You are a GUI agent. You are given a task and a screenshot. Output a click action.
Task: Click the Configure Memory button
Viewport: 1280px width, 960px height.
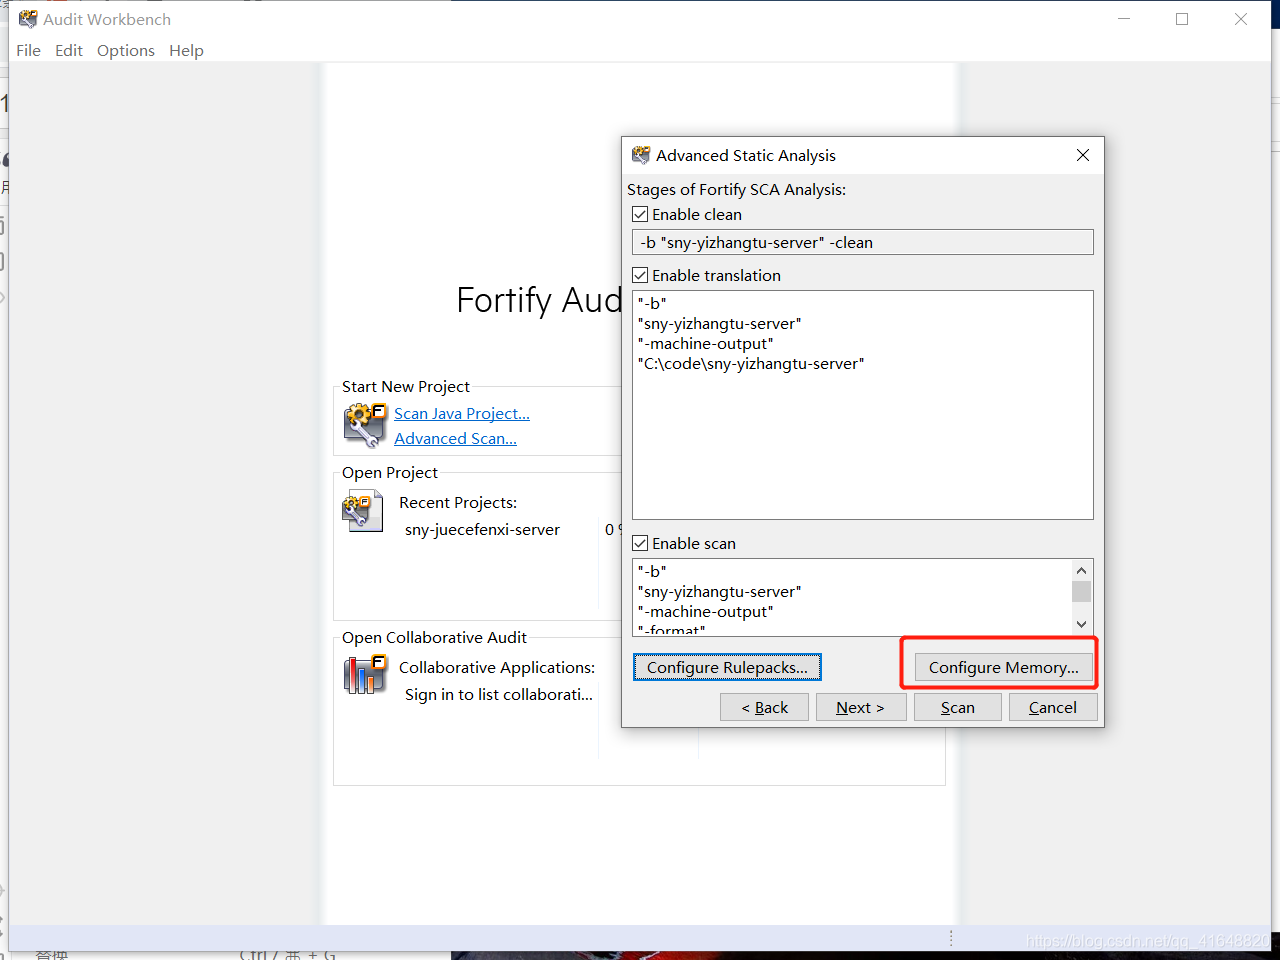(1004, 667)
